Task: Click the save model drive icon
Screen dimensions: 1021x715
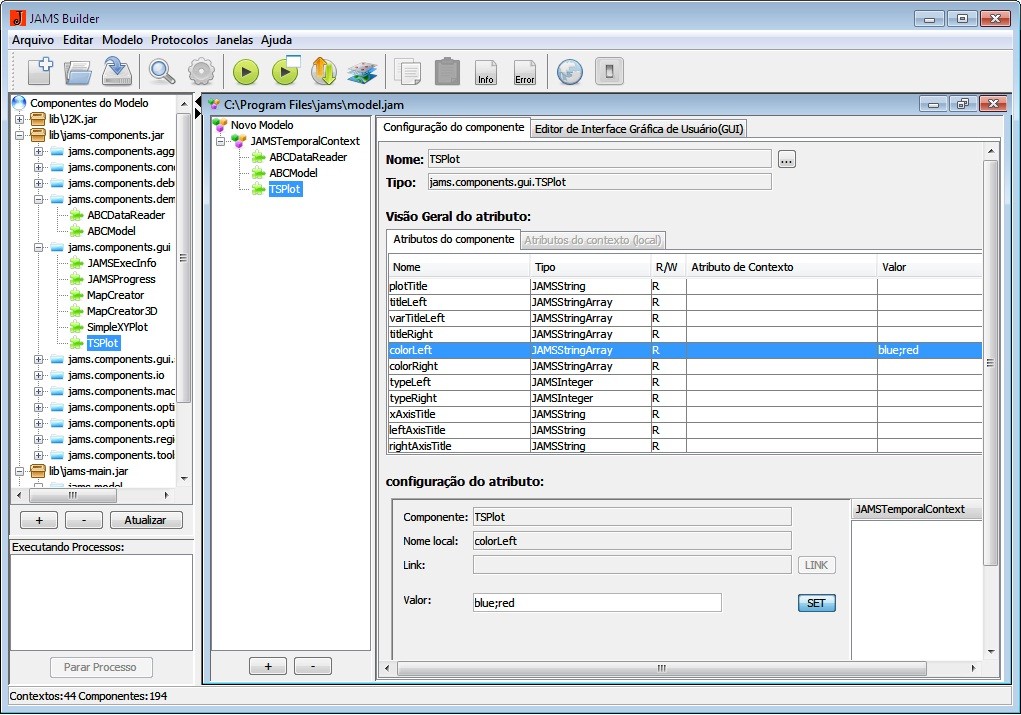Action: point(117,72)
